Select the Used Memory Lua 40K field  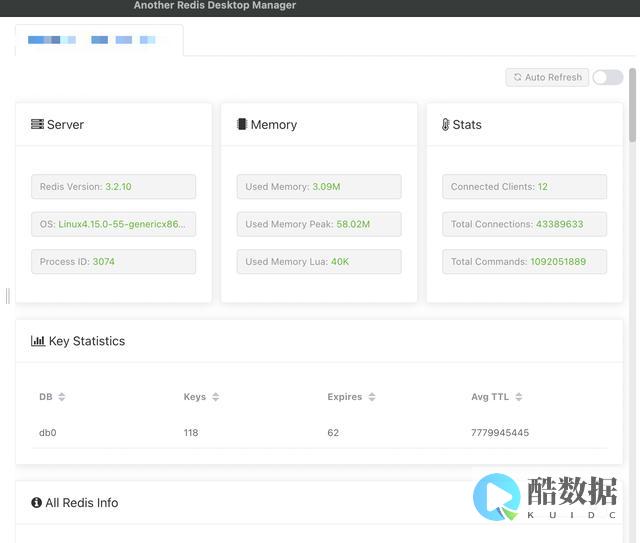point(319,262)
